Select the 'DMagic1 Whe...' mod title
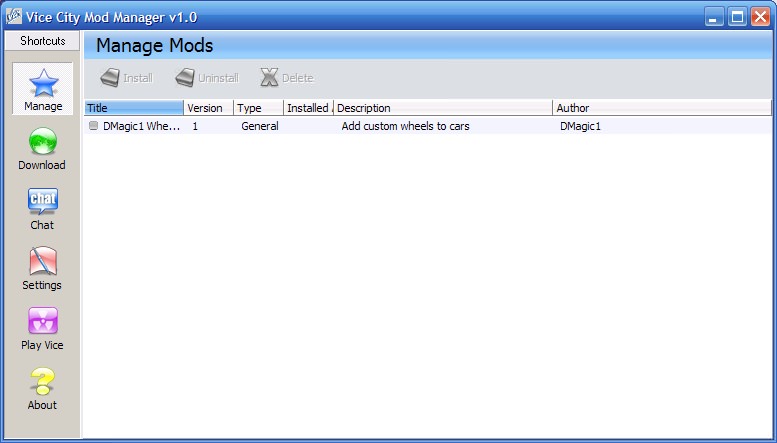777x443 pixels. (x=141, y=126)
